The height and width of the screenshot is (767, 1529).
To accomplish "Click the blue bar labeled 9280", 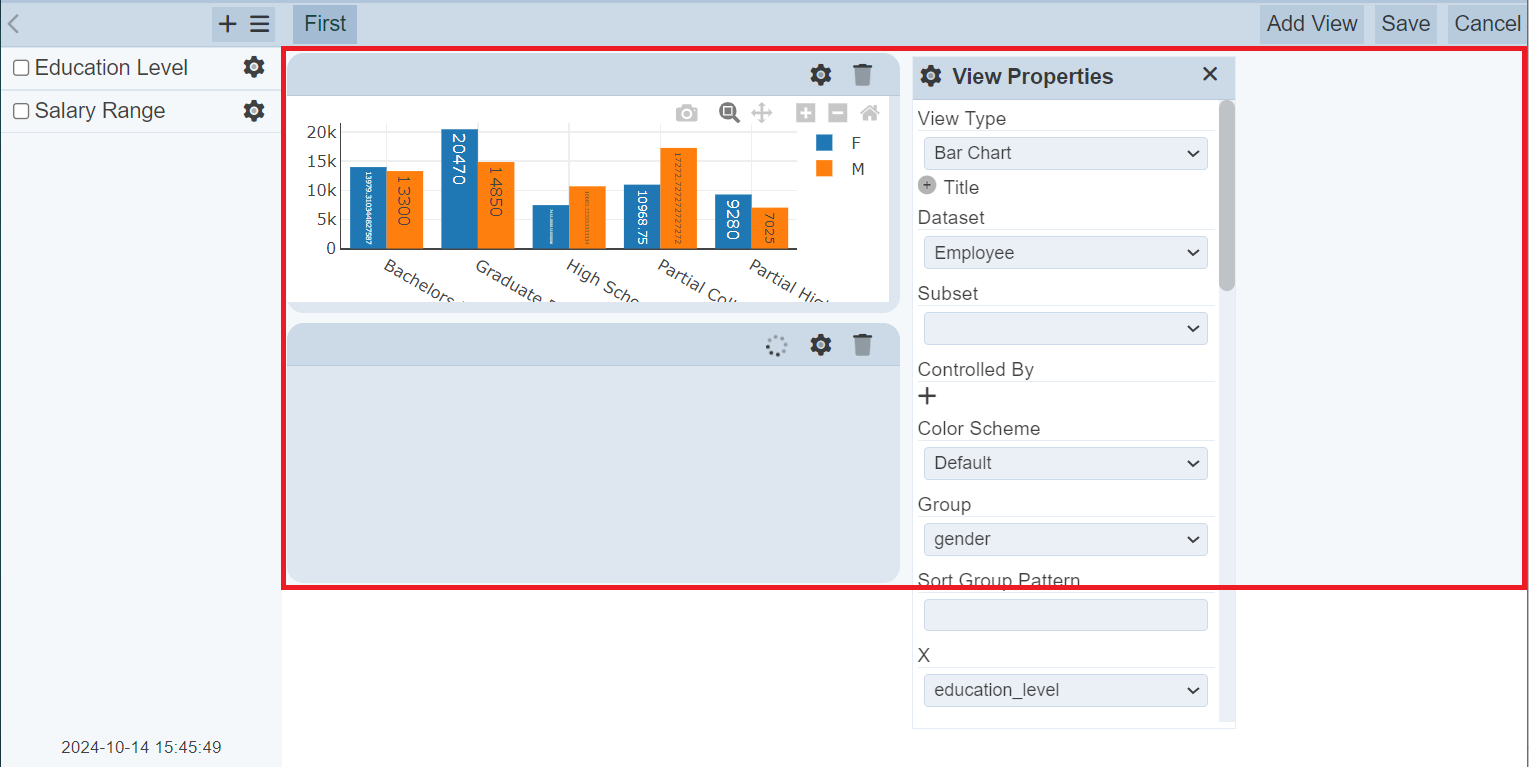I will pyautogui.click(x=733, y=222).
